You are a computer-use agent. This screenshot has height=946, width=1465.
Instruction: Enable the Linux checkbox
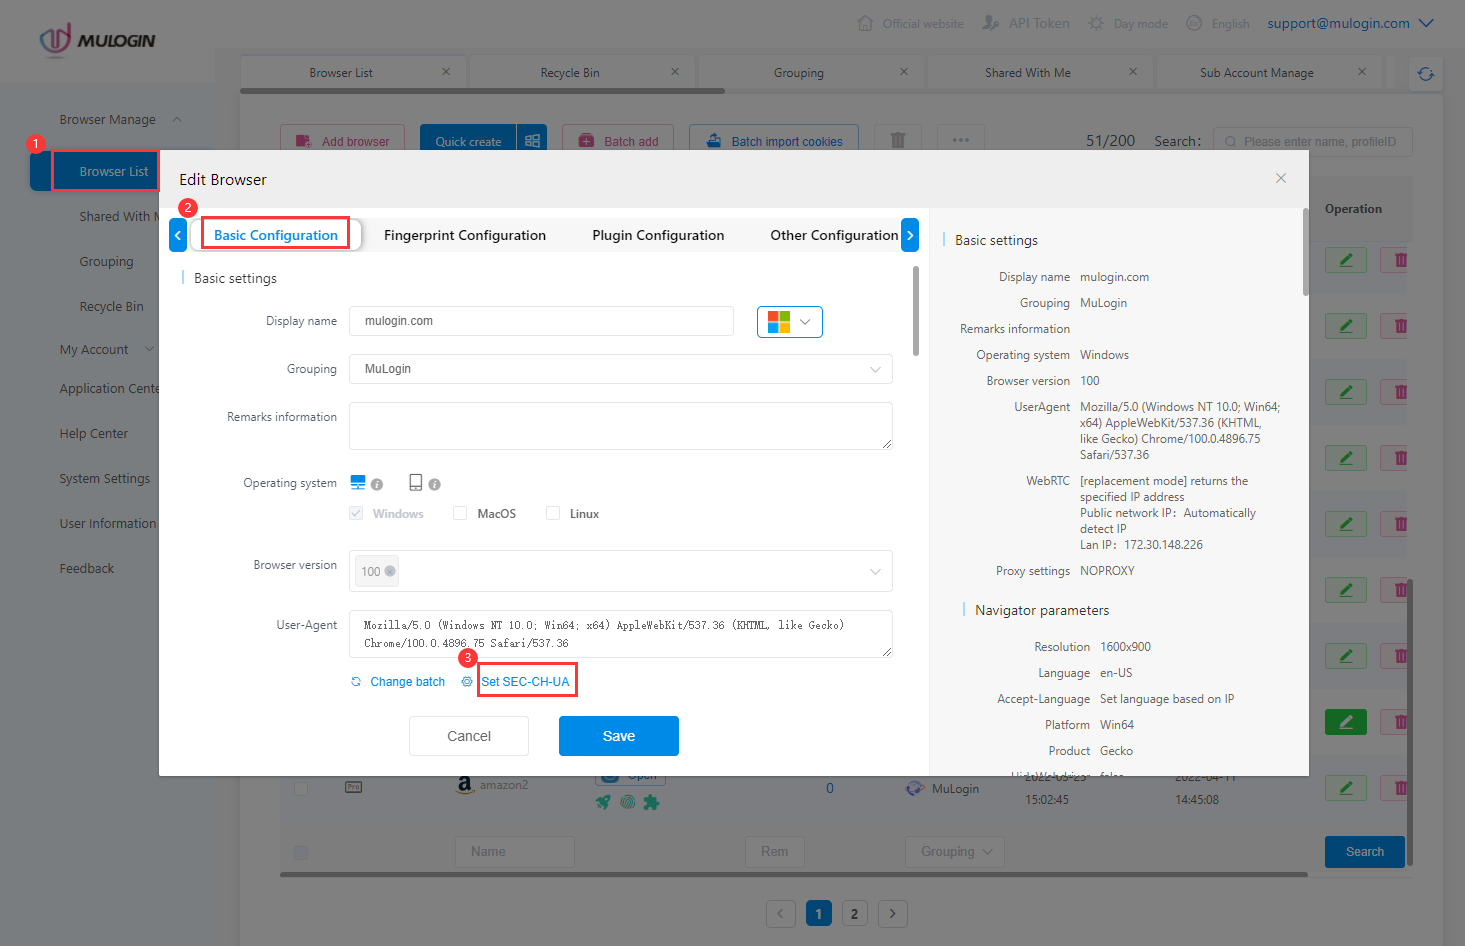552,512
